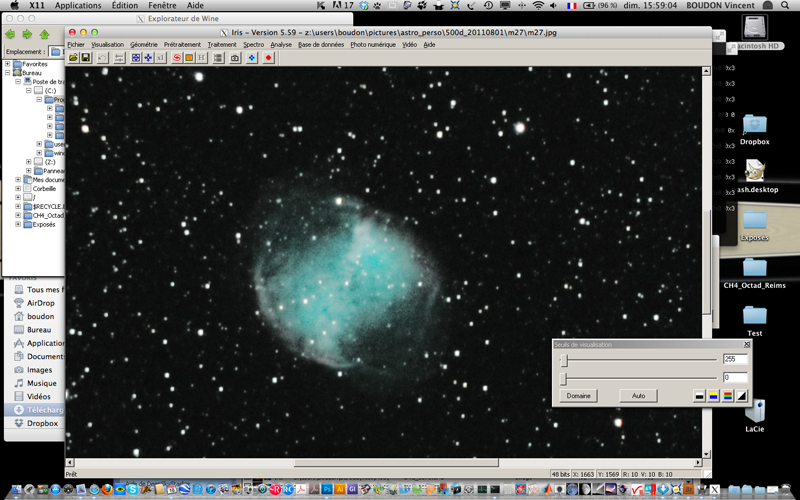Click the open file icon in Iris toolbar
Viewport: 800px width, 500px height.
tap(74, 58)
